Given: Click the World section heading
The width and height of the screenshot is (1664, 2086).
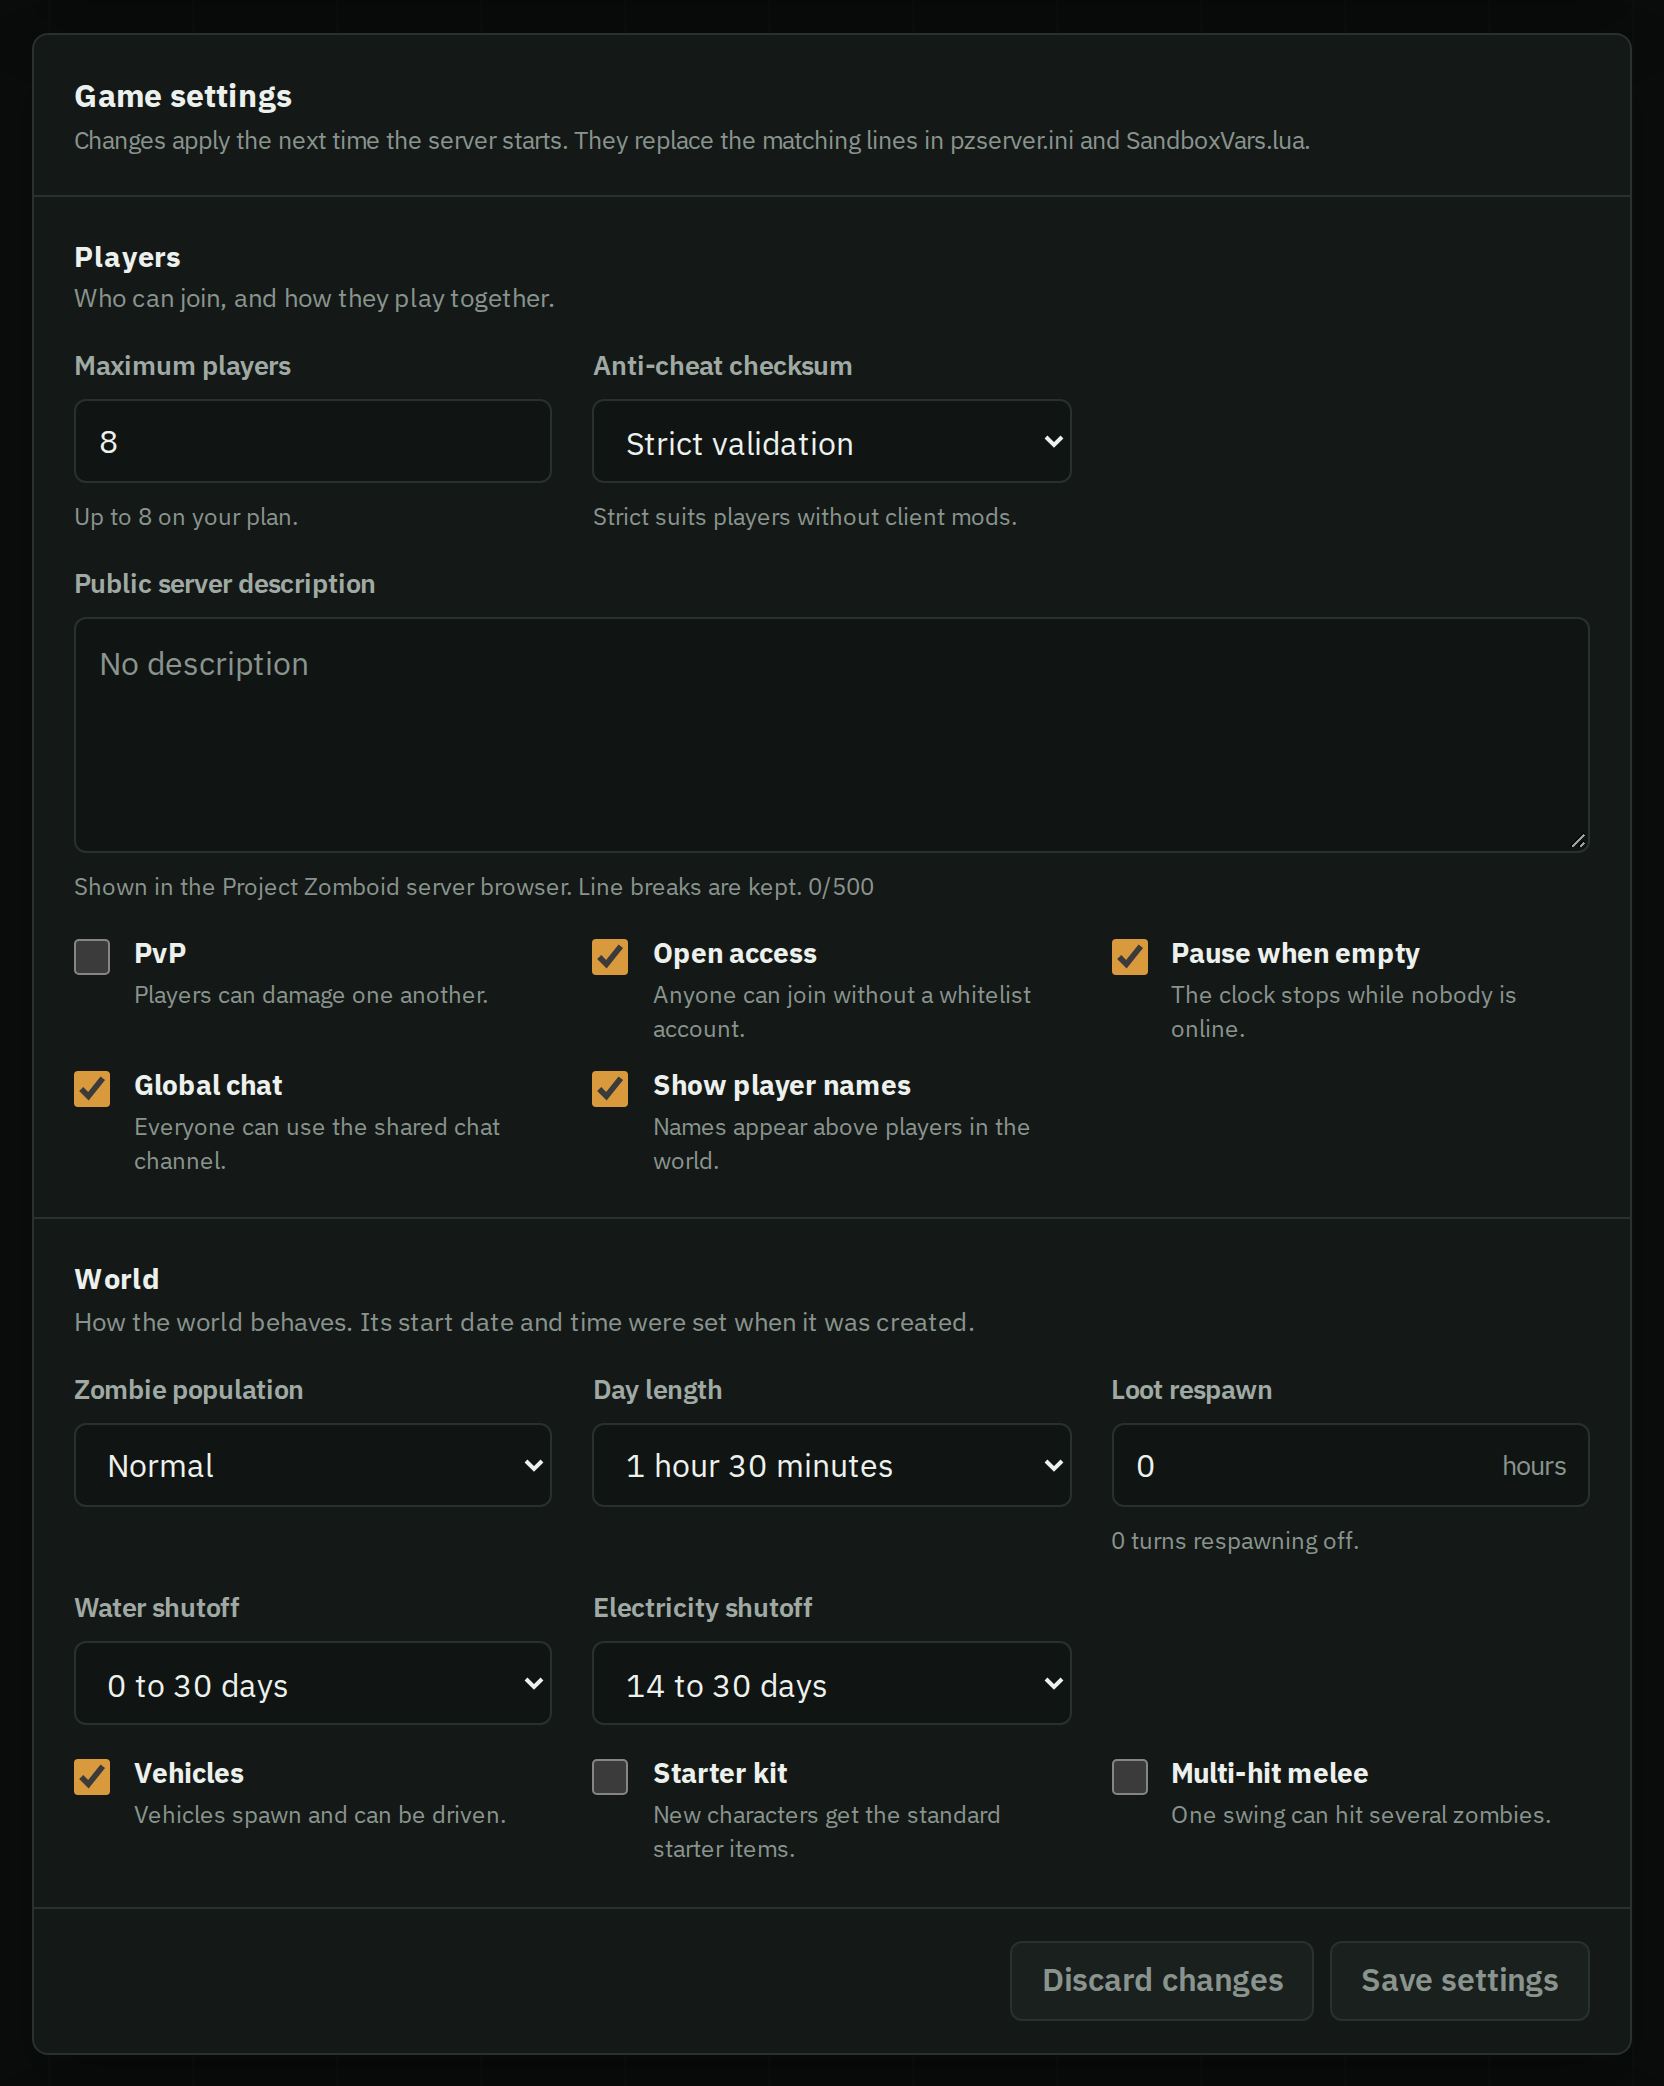Looking at the screenshot, I should coord(117,1279).
